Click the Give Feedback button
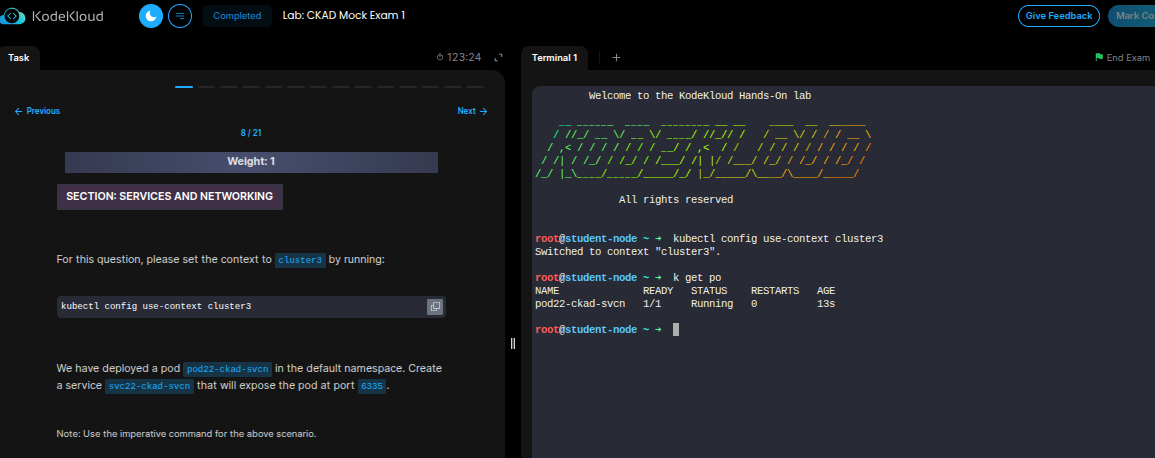 coord(1058,16)
